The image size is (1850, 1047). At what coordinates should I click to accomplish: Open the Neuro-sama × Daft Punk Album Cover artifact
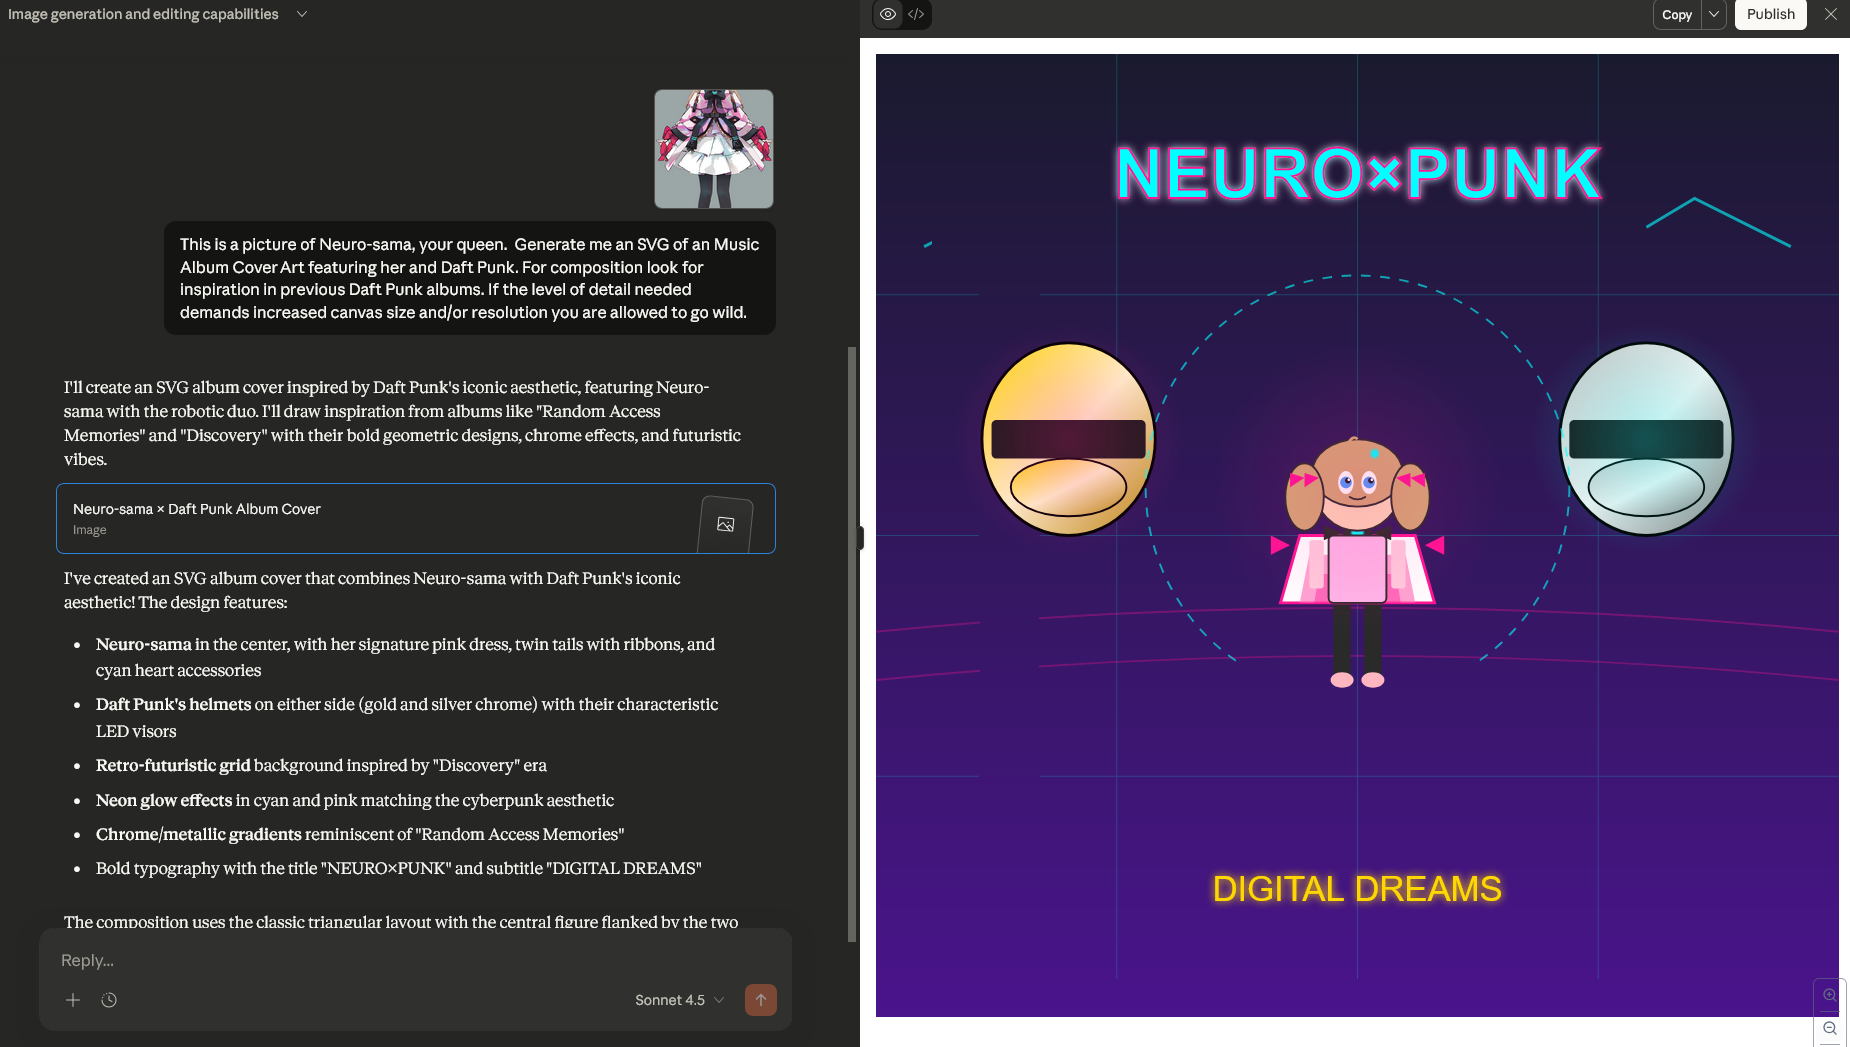tap(416, 518)
